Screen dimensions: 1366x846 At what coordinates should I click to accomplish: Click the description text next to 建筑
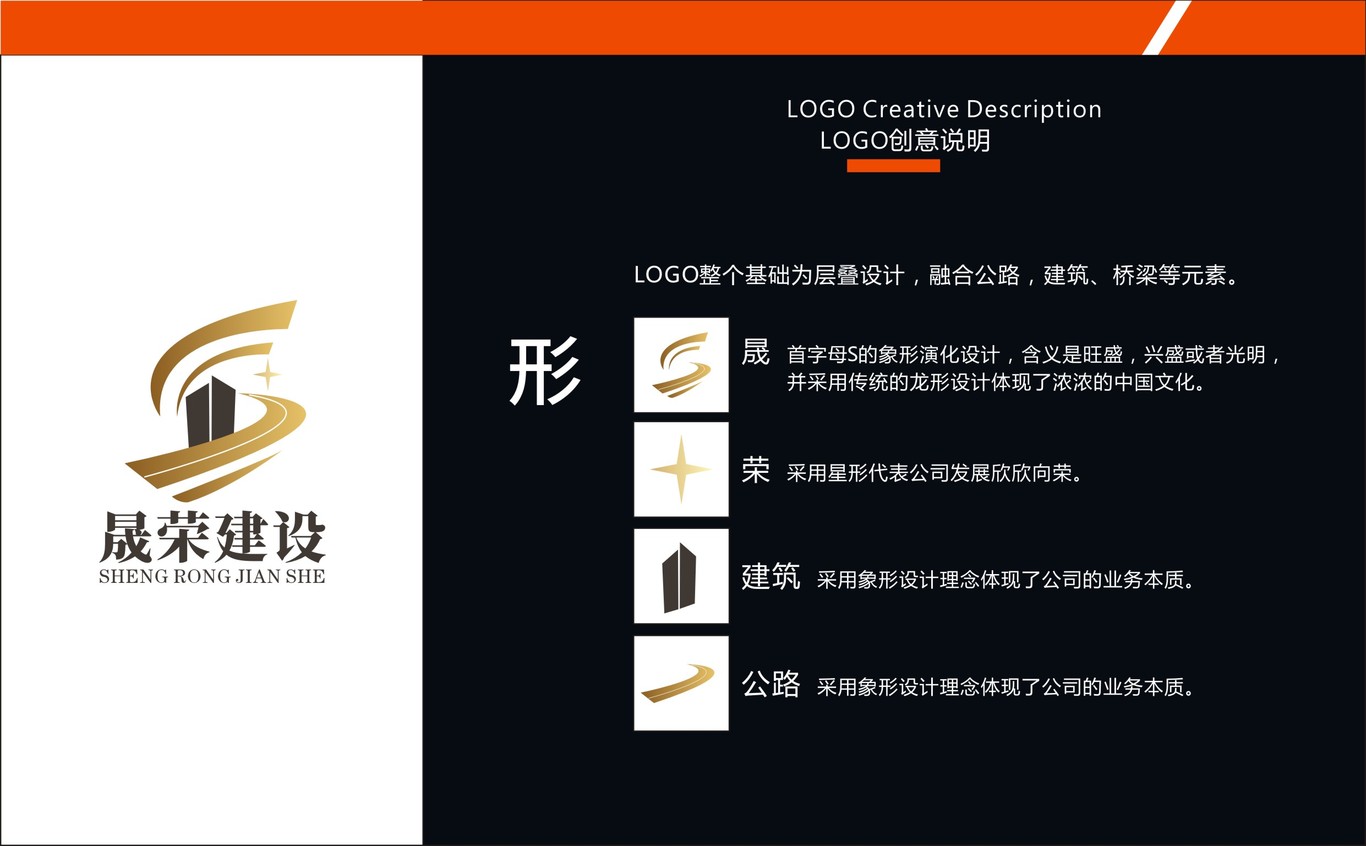click(1007, 580)
